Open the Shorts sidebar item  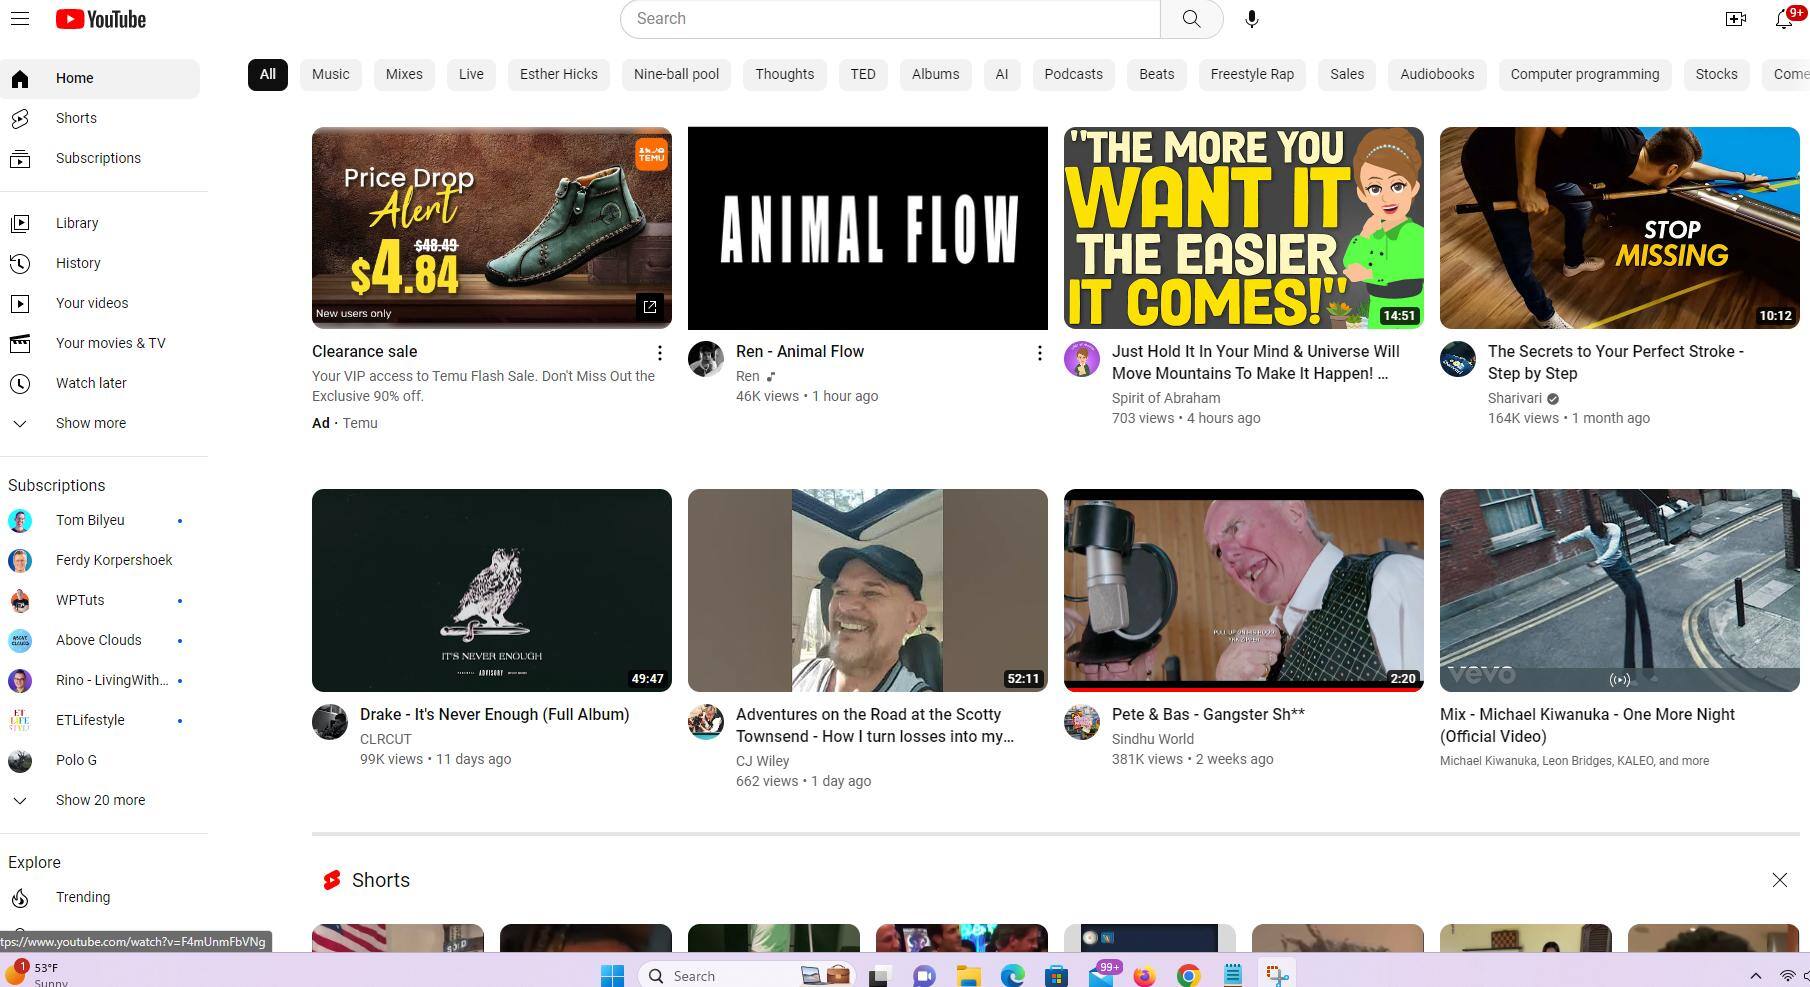(x=76, y=118)
